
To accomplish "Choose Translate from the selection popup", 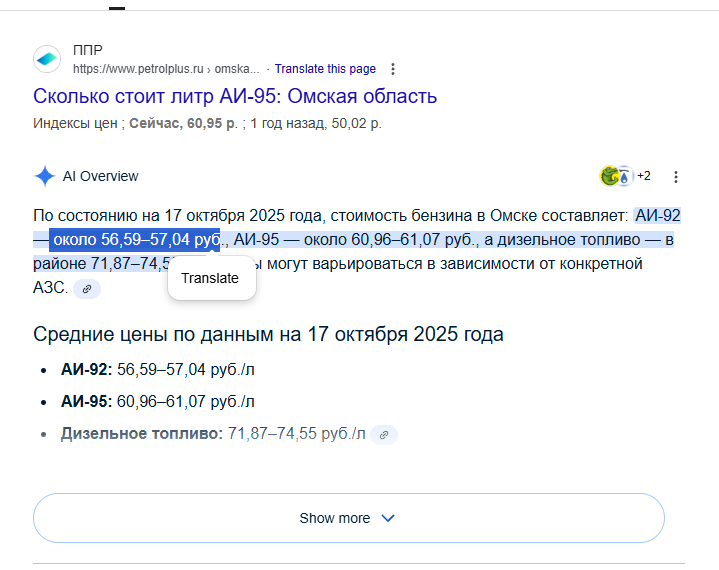I will click(x=210, y=278).
